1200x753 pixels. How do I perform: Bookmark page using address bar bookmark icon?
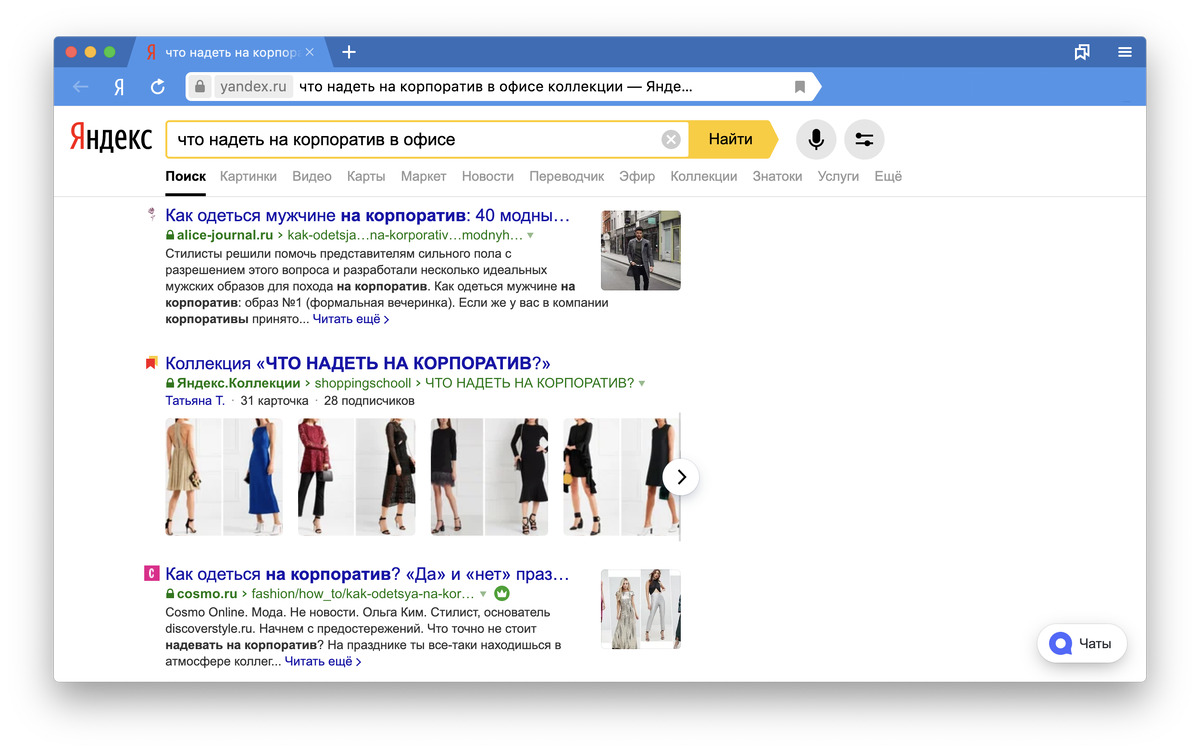[800, 87]
